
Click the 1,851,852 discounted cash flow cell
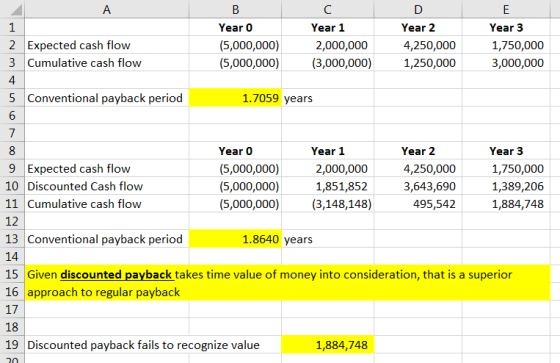click(328, 186)
